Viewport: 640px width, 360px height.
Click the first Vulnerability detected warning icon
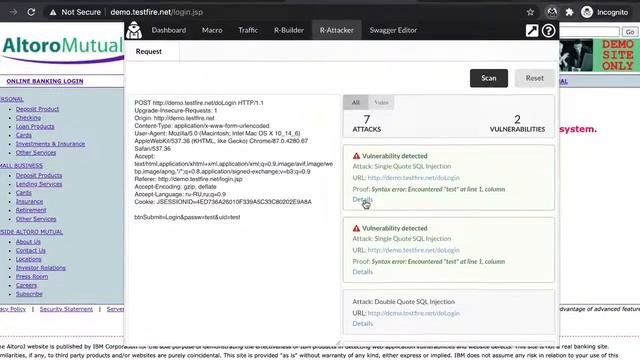pyautogui.click(x=356, y=156)
